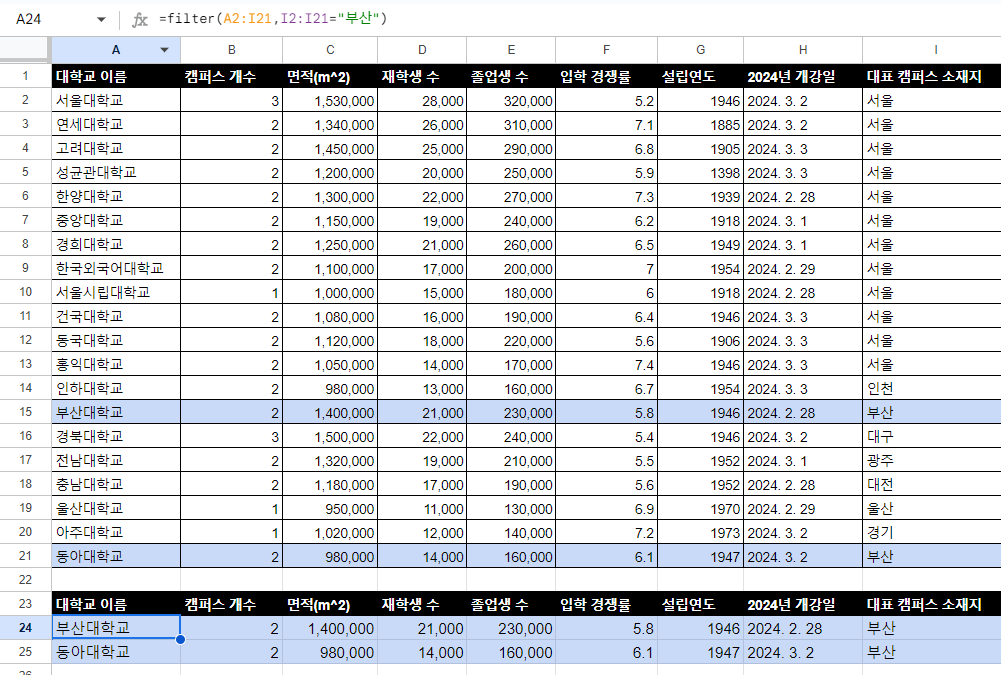1001x675 pixels.
Task: Click cell containing 고려대학교
Action: point(116,149)
